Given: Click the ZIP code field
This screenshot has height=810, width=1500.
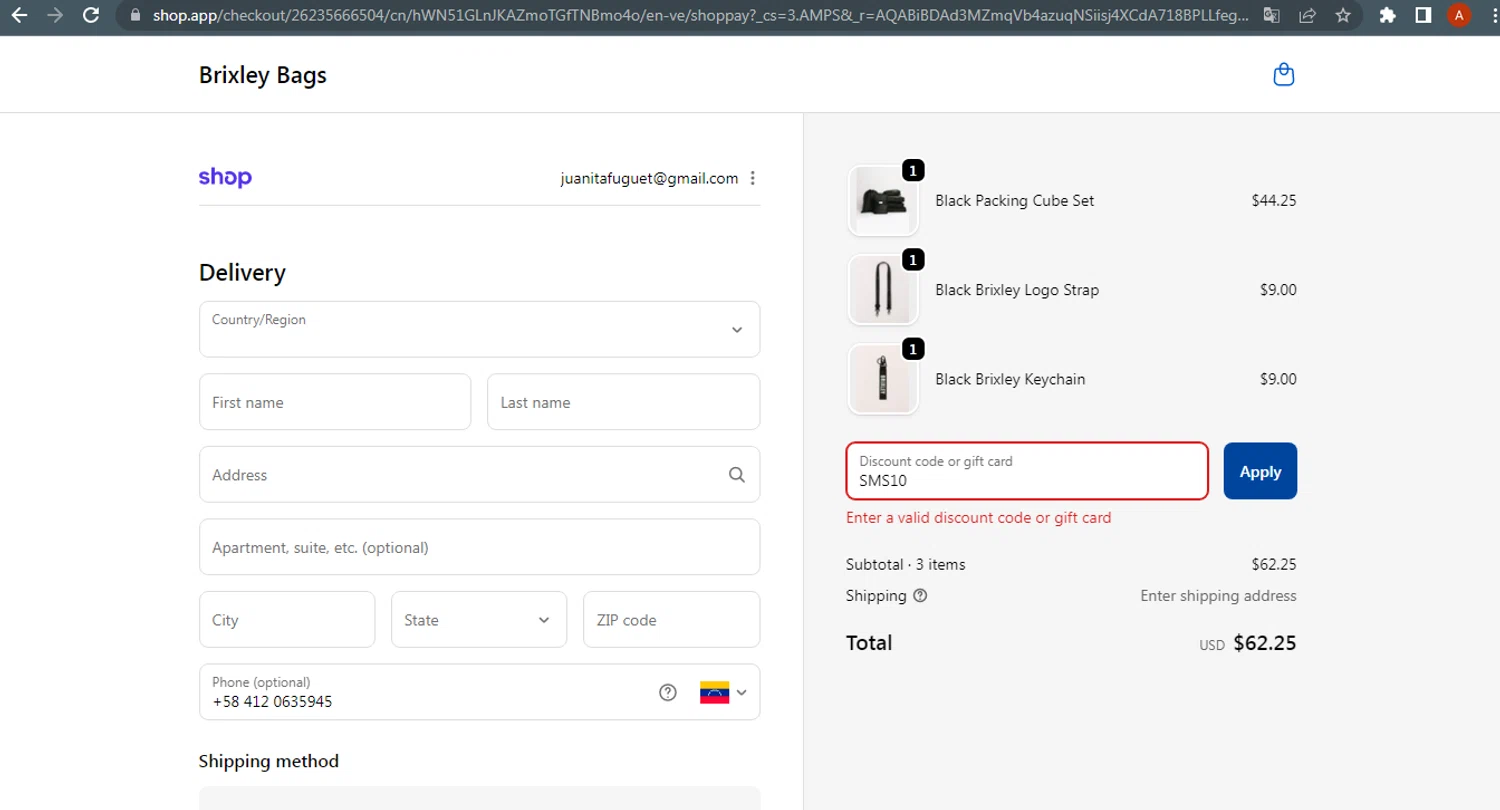Looking at the screenshot, I should (x=672, y=620).
